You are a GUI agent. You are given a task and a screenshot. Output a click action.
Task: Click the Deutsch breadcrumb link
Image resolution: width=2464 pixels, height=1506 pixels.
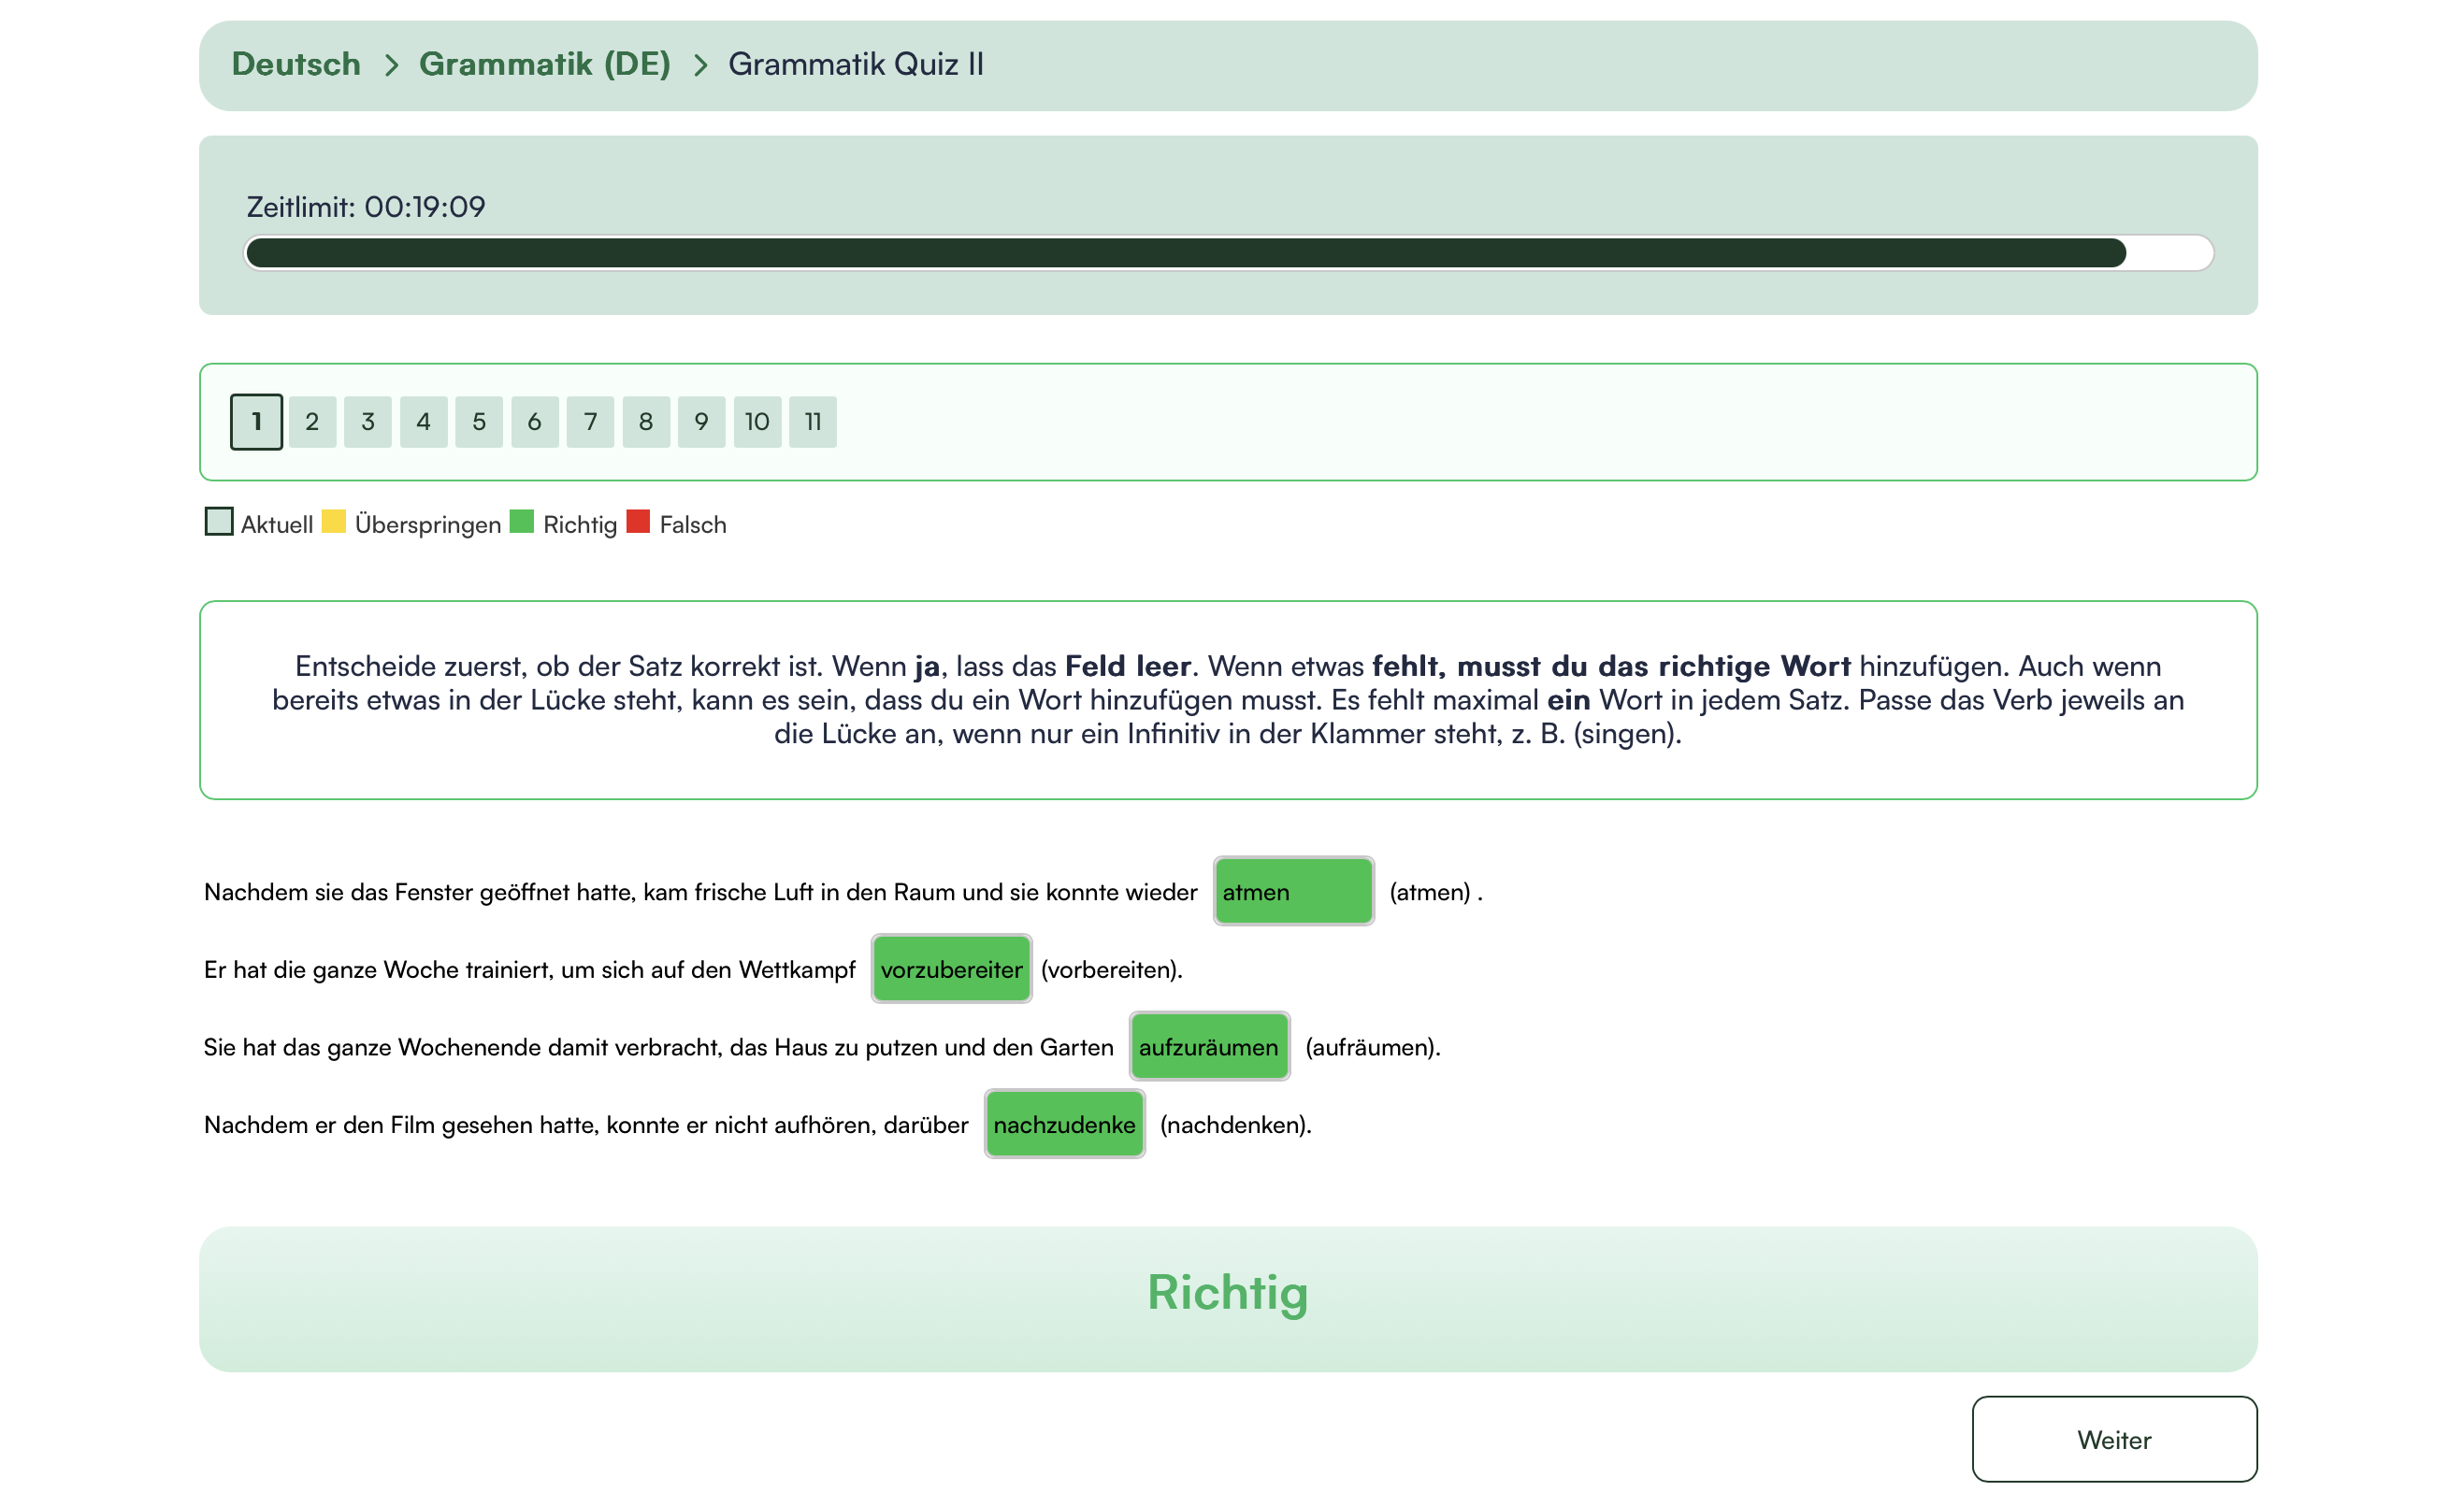pyautogui.click(x=296, y=64)
